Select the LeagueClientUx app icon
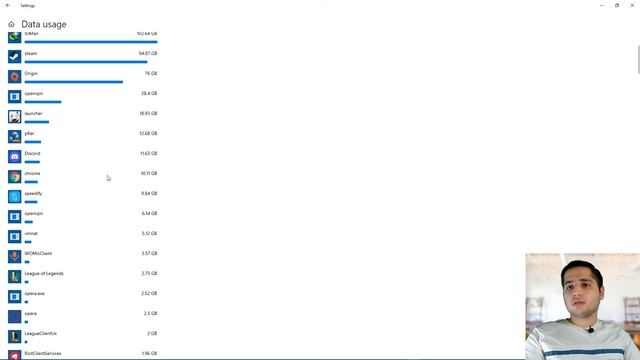Viewport: 640px width, 360px height. 14,336
